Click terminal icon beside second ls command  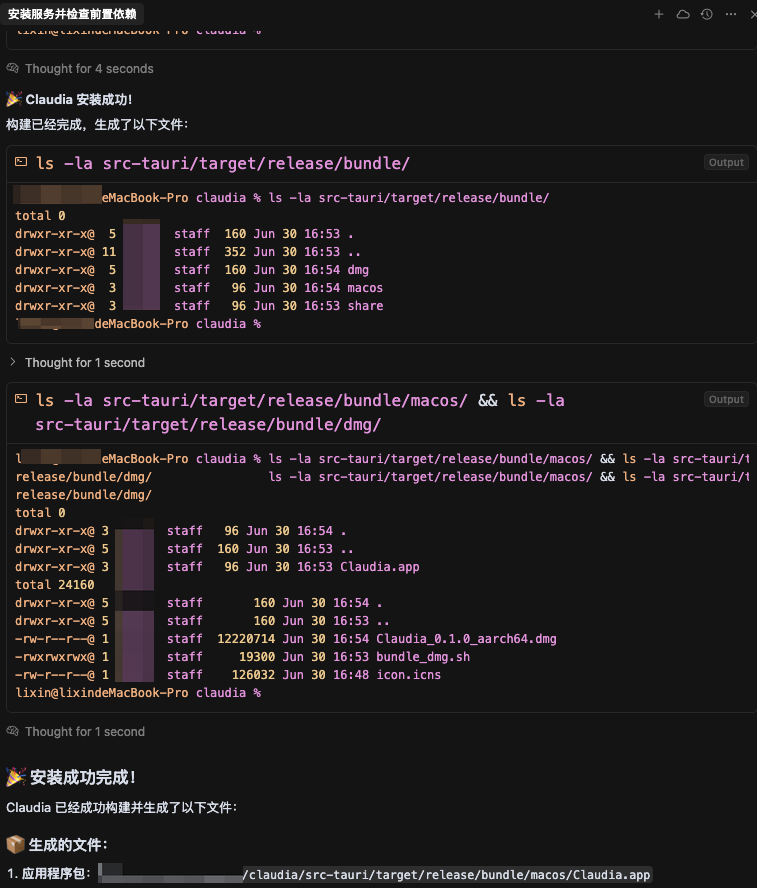pos(21,399)
